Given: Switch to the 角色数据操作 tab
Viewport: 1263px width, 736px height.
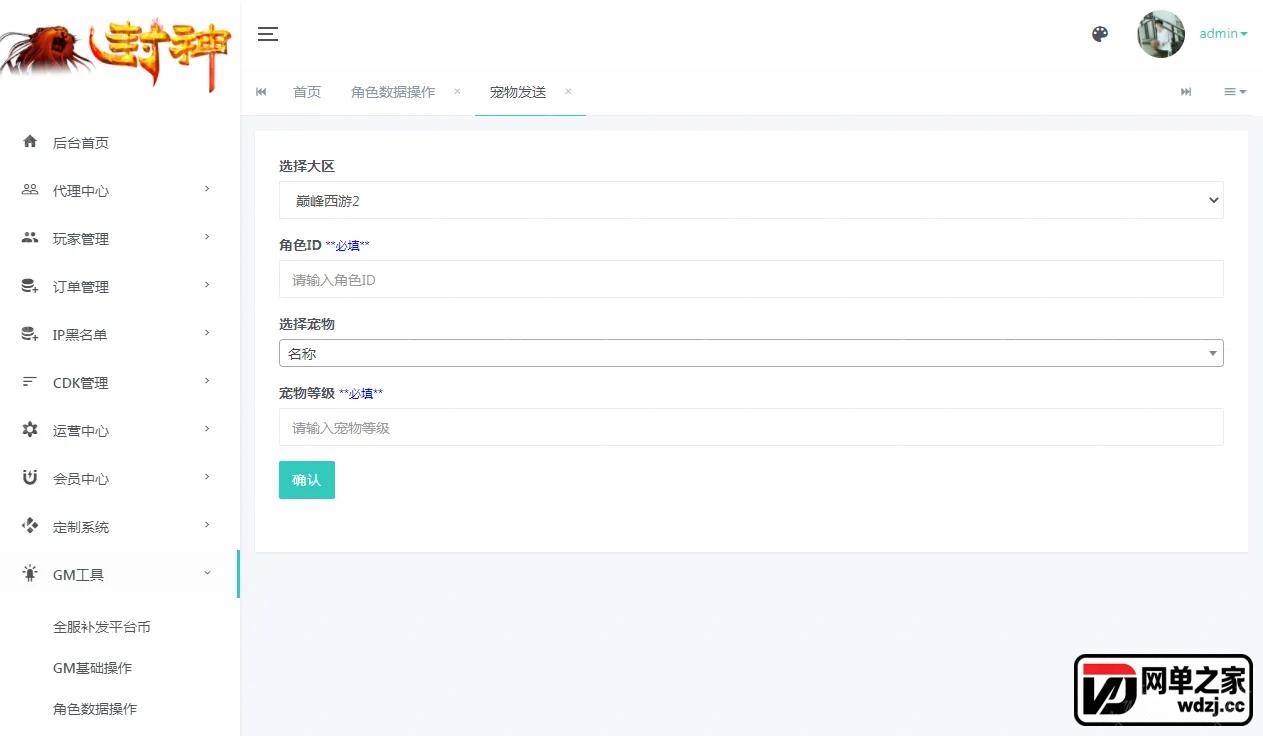Looking at the screenshot, I should 393,92.
